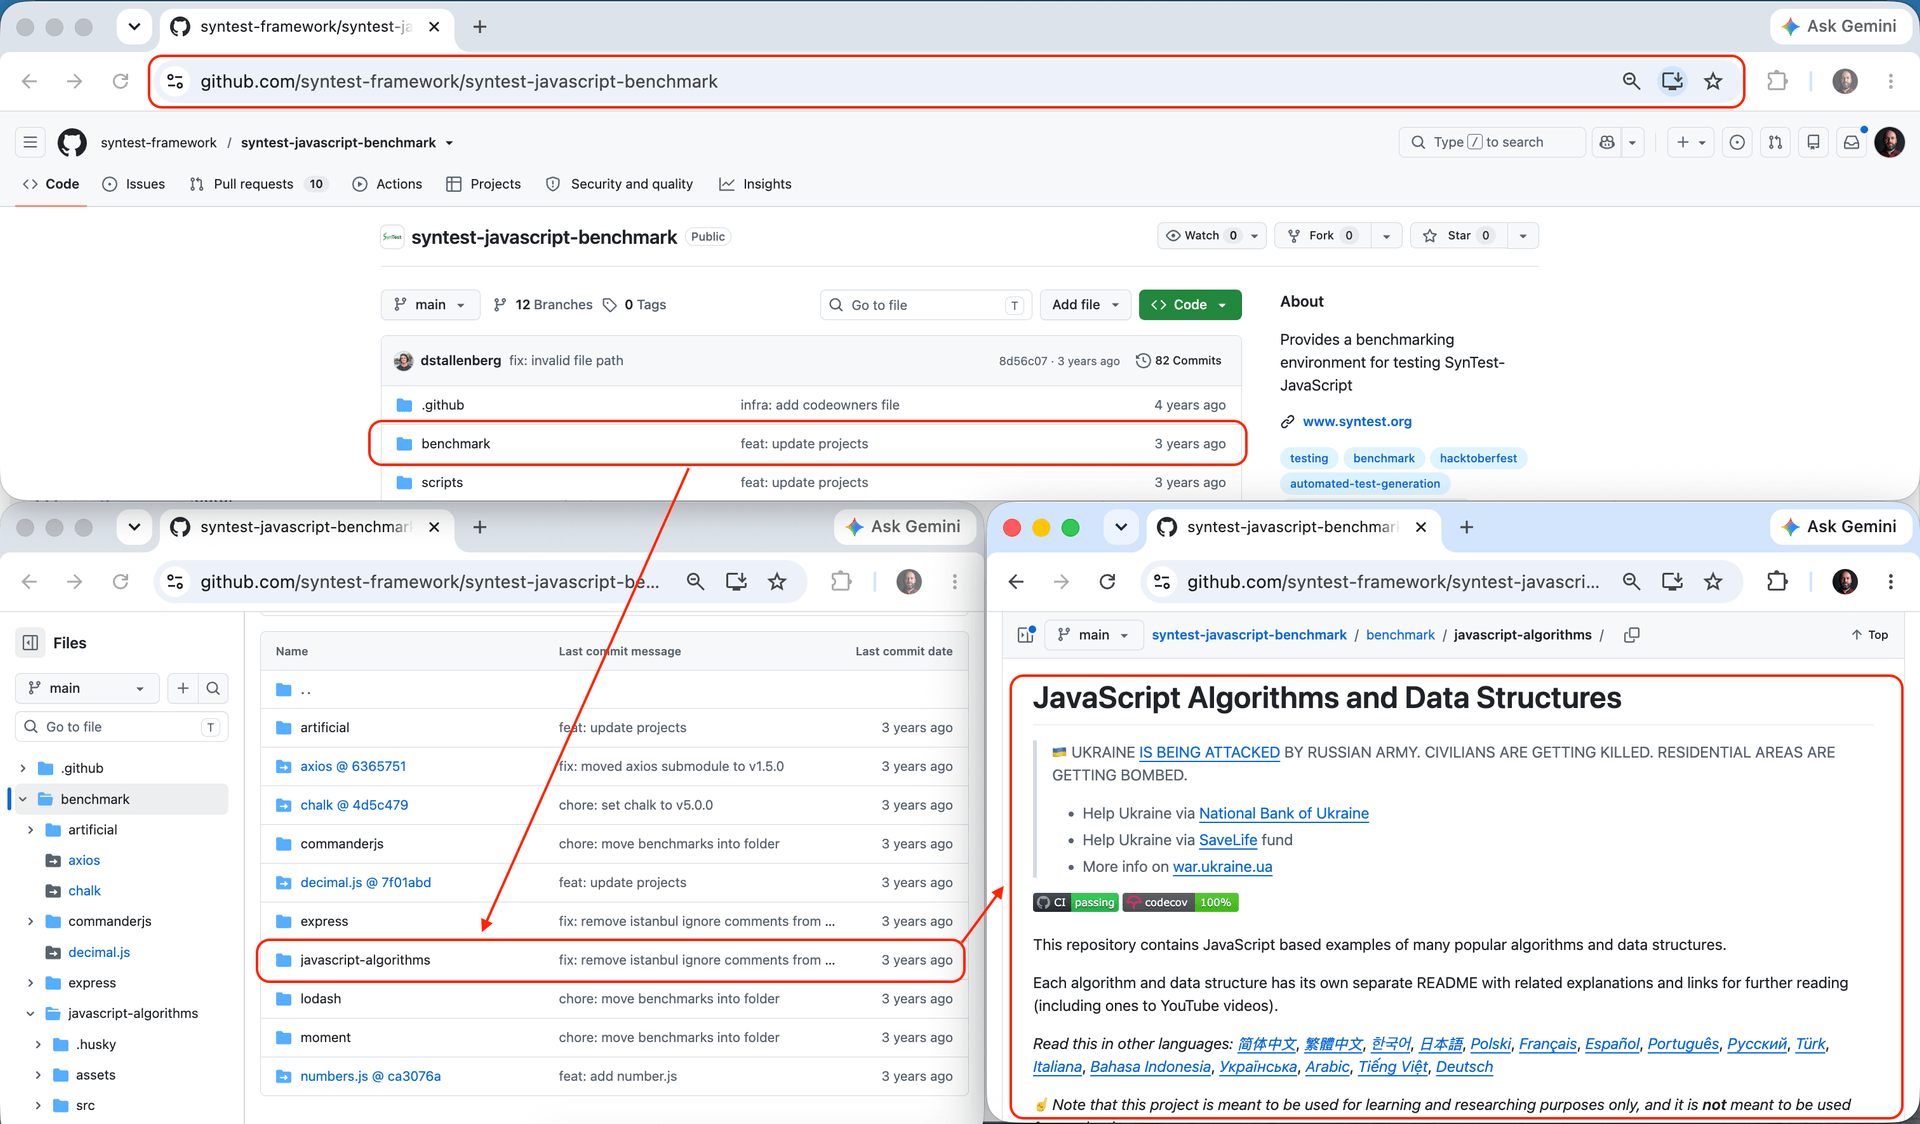Expand the artificial folder in file tree
Viewport: 1920px width, 1124px height.
(30, 830)
